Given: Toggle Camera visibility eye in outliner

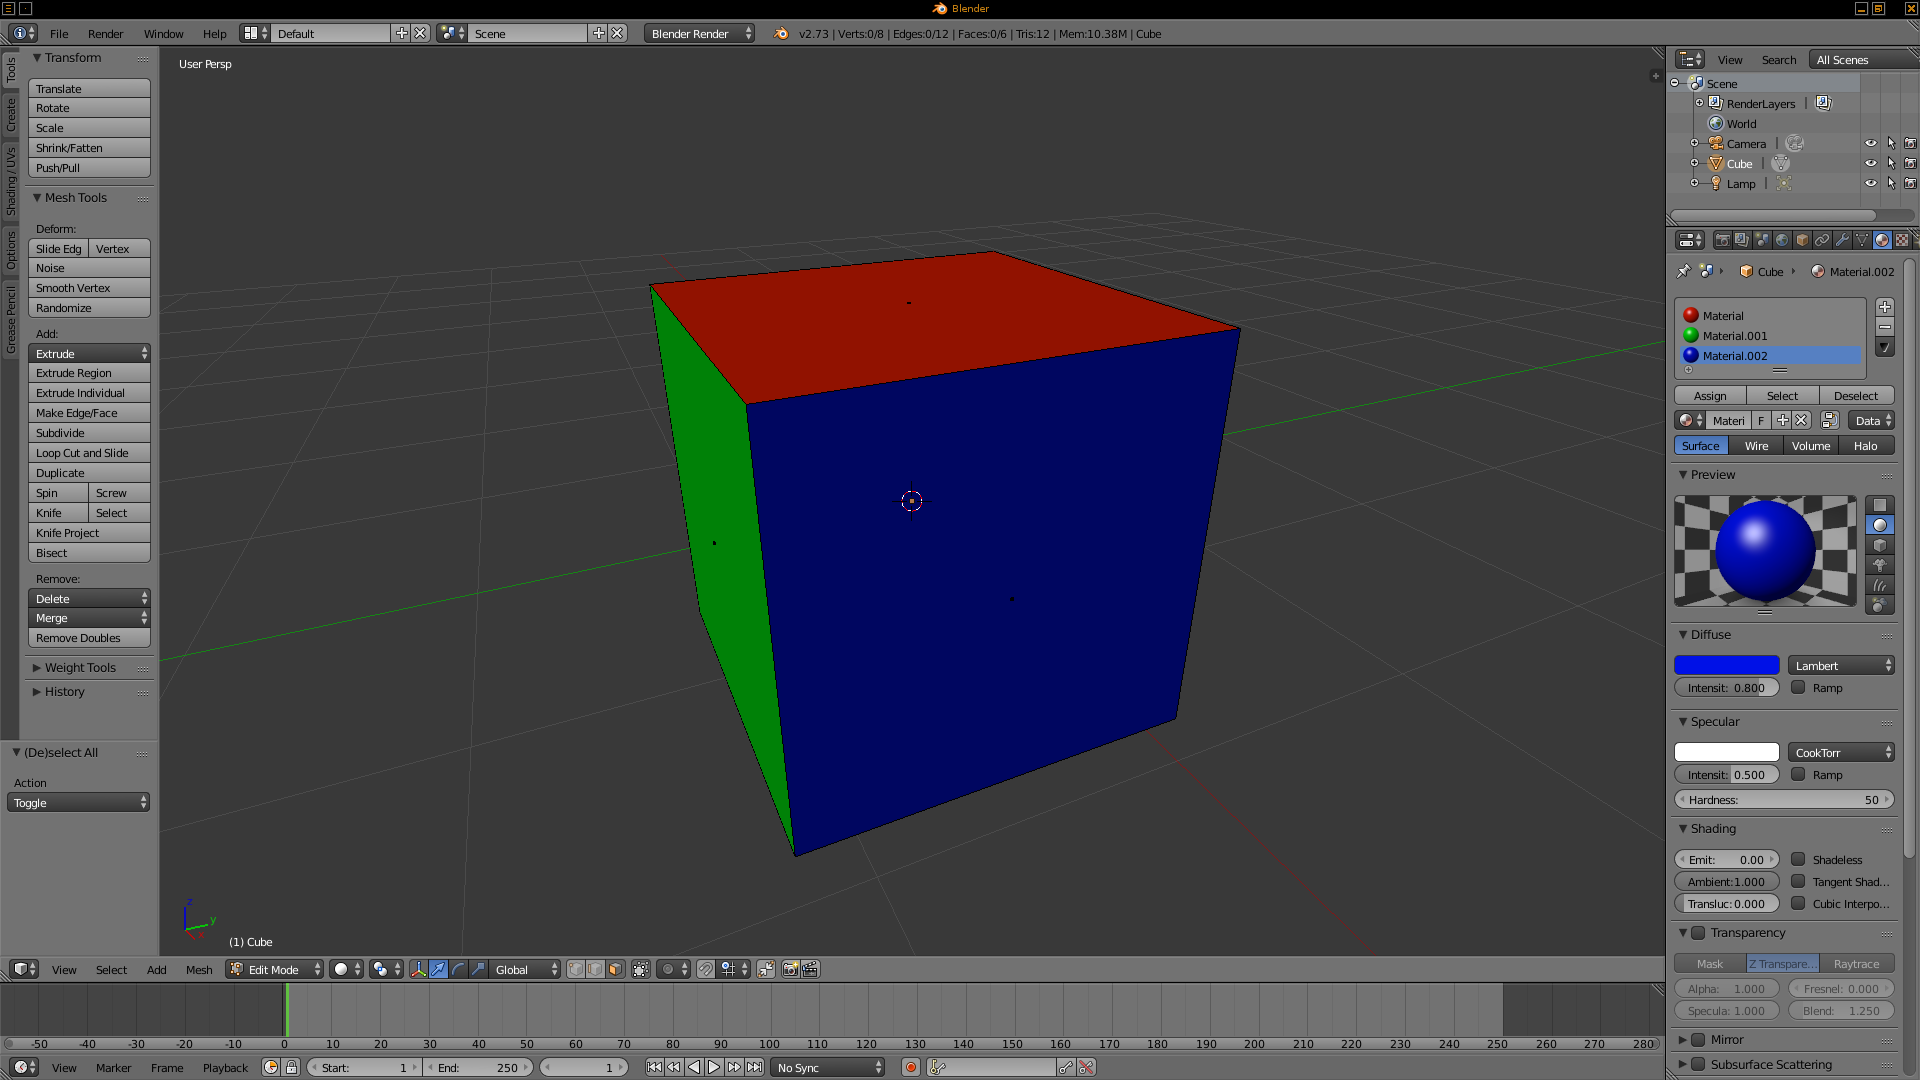Looking at the screenshot, I should 1871,143.
